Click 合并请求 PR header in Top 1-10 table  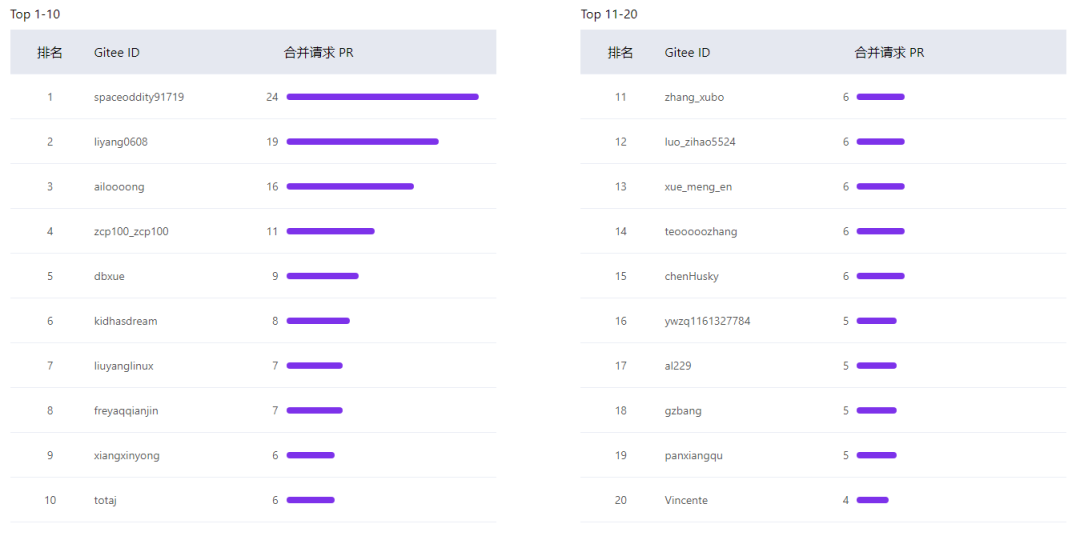point(318,52)
